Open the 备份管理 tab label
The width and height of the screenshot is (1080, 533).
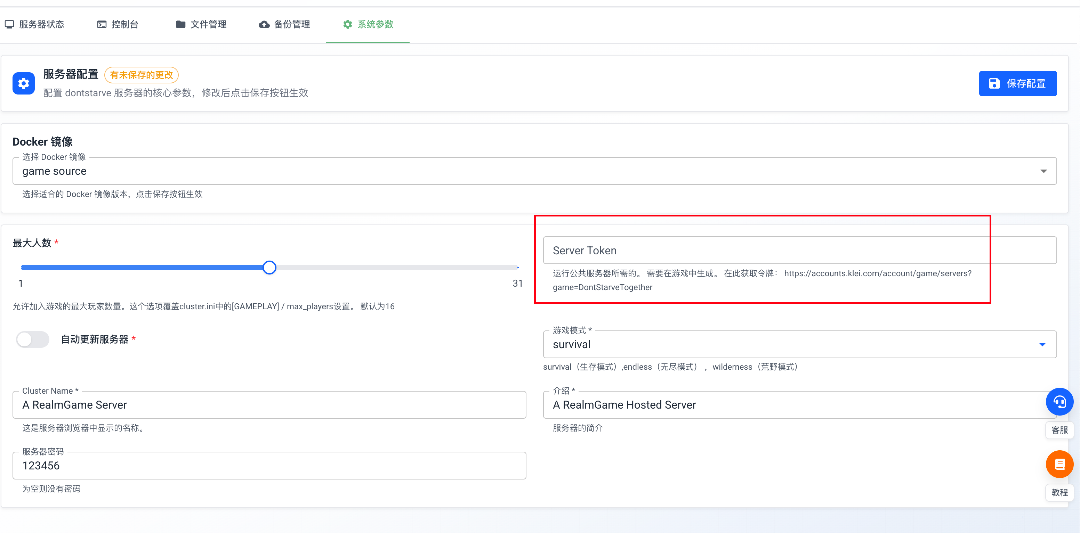(x=292, y=24)
